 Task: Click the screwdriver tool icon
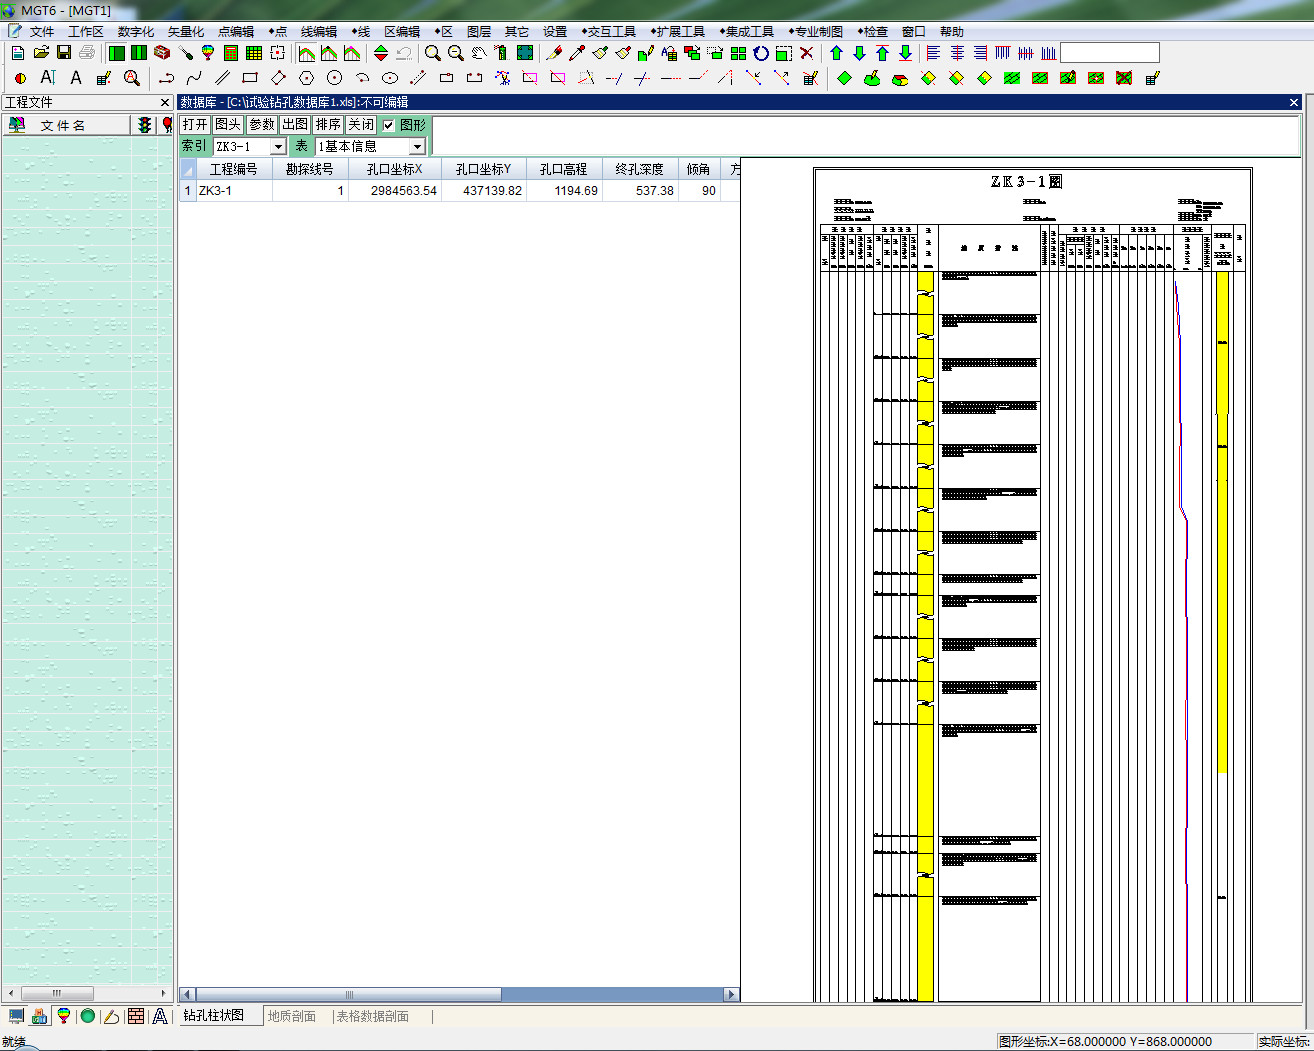185,53
